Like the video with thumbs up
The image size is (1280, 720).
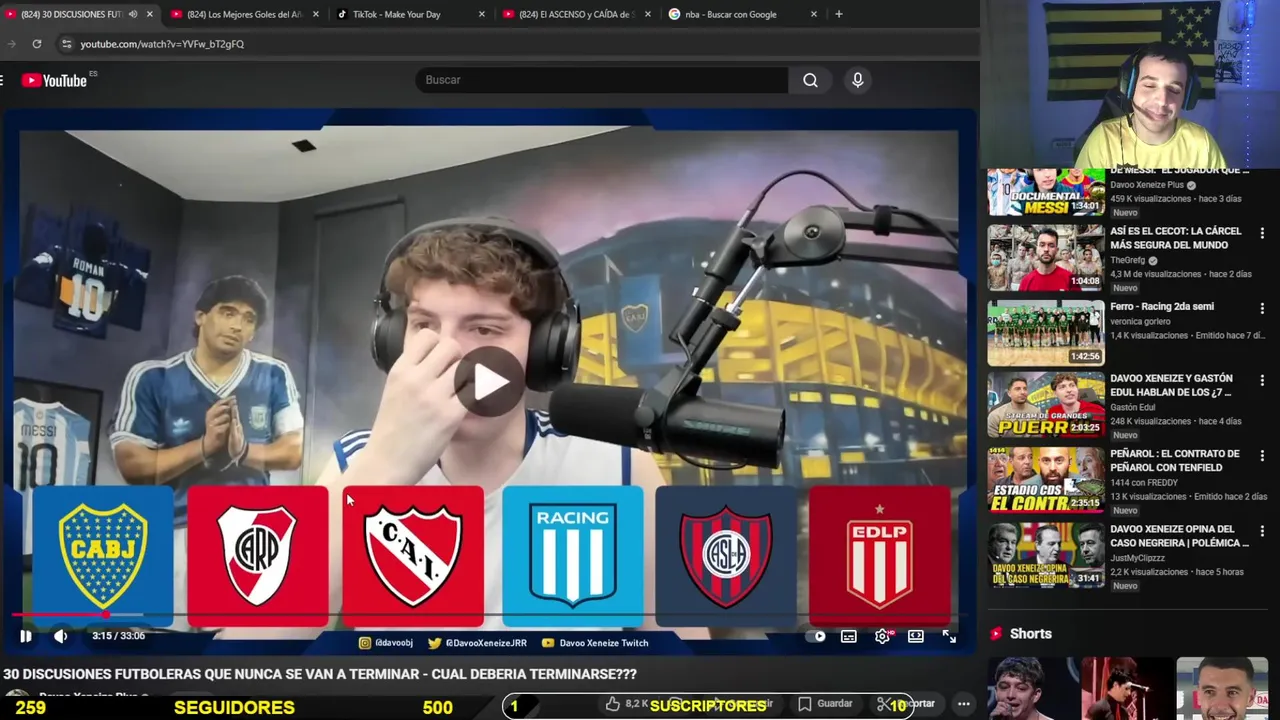pos(613,704)
